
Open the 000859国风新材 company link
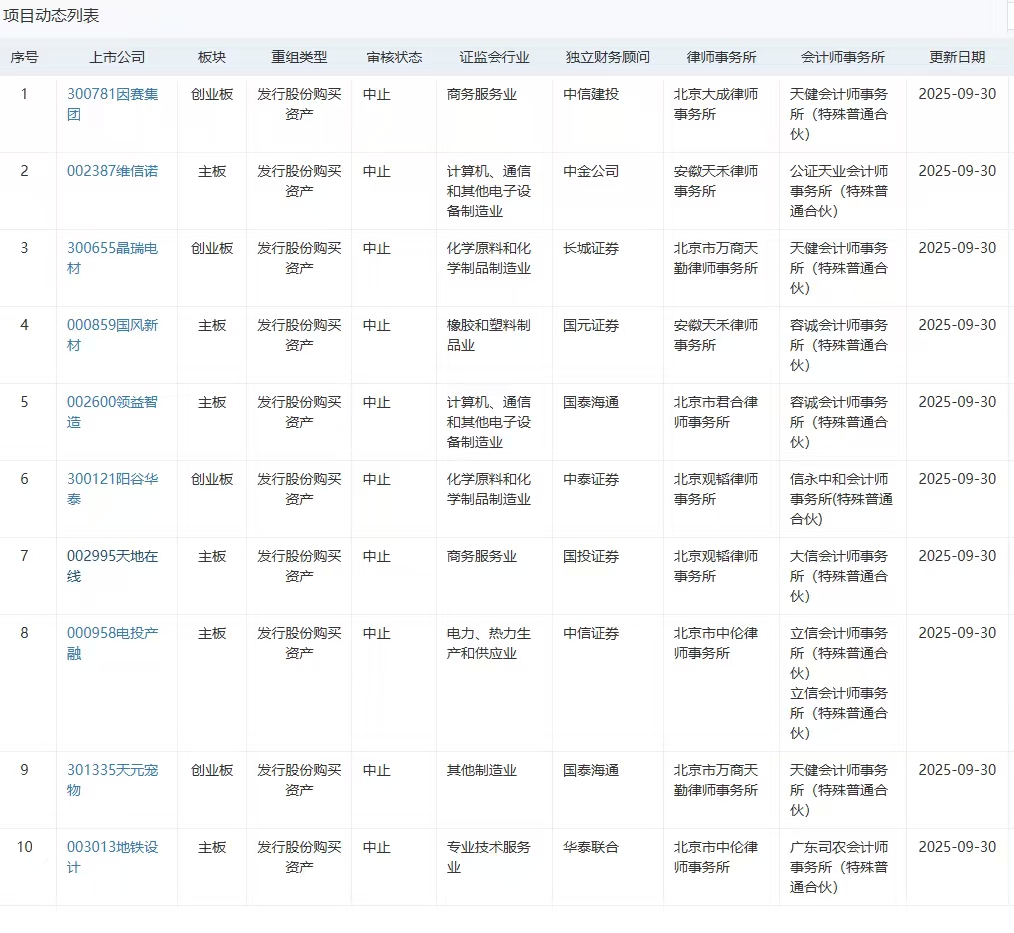(x=113, y=335)
